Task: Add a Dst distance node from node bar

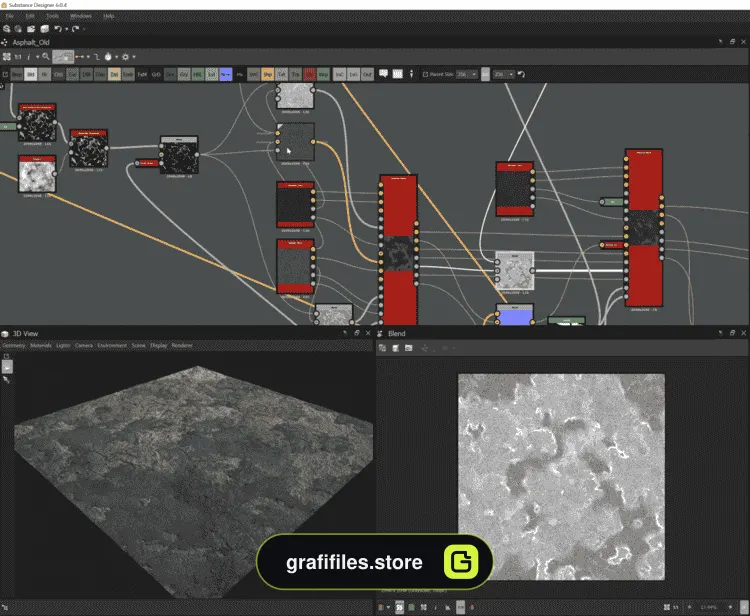Action: 114,74
